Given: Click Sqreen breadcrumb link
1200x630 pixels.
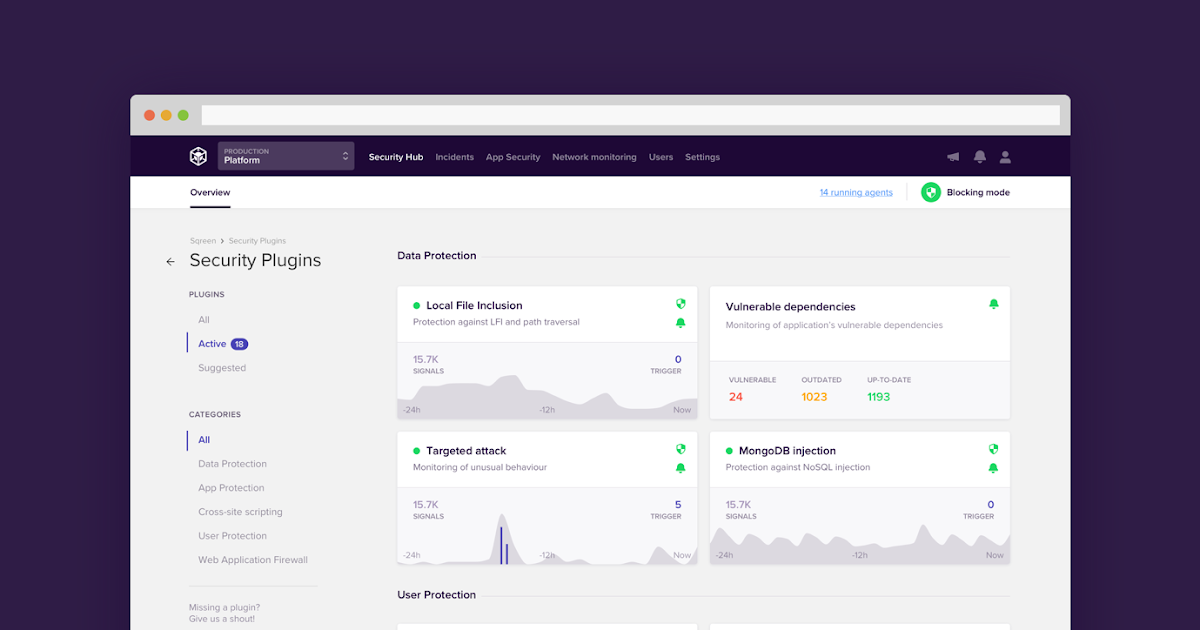Looking at the screenshot, I should click(x=202, y=241).
